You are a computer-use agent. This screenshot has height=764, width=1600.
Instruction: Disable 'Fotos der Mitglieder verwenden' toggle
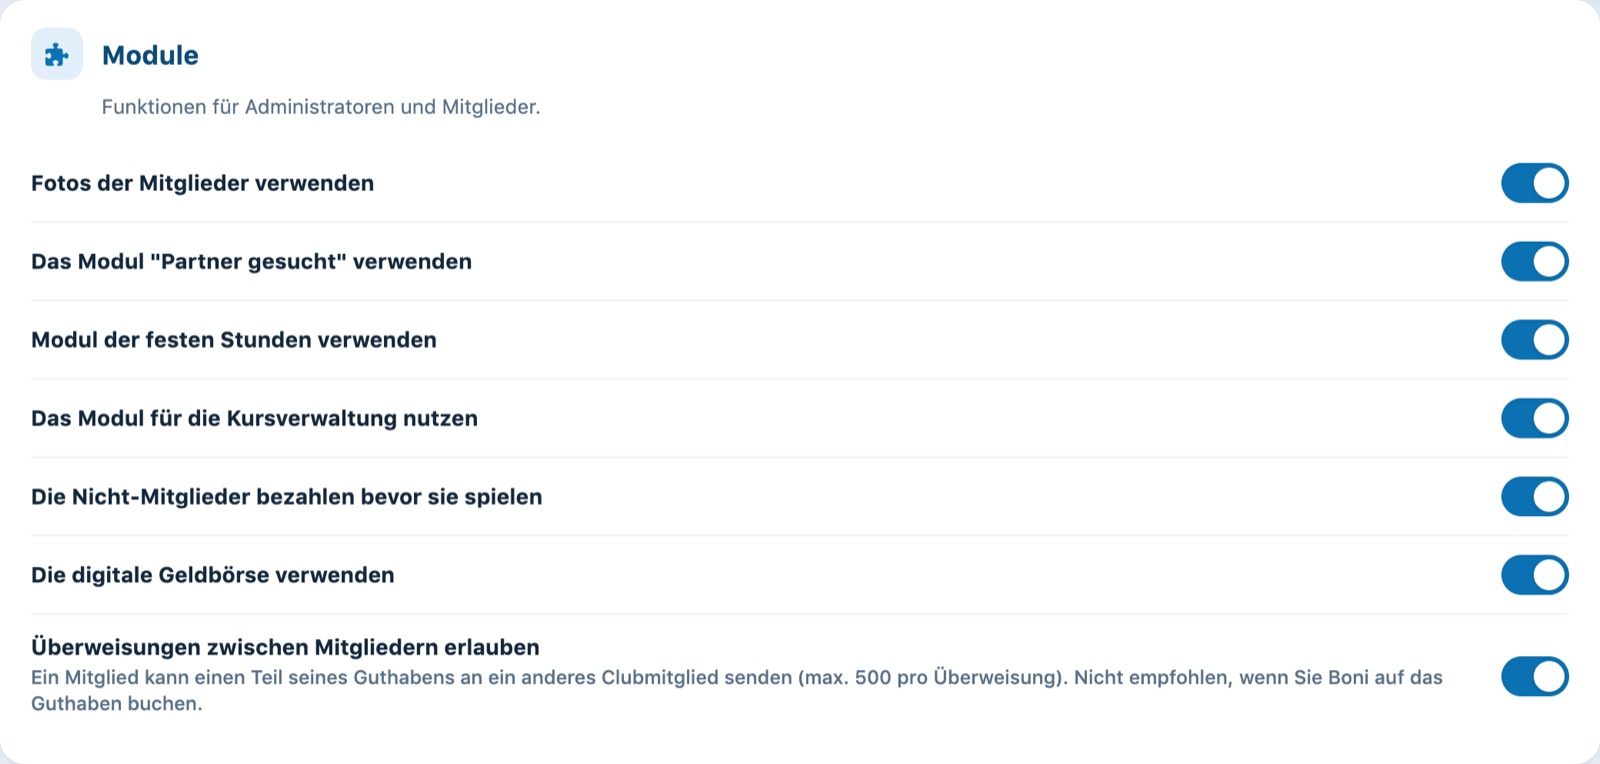(x=1534, y=183)
